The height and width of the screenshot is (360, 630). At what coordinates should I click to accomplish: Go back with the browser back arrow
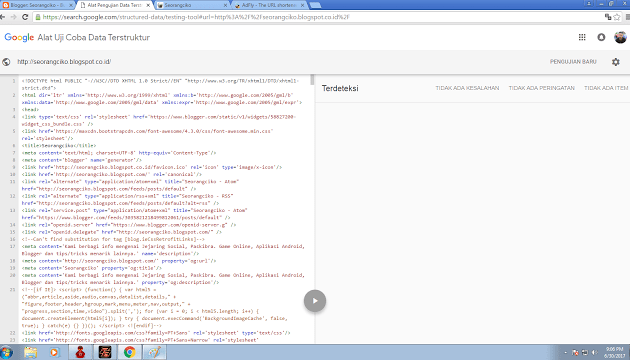pyautogui.click(x=3, y=17)
